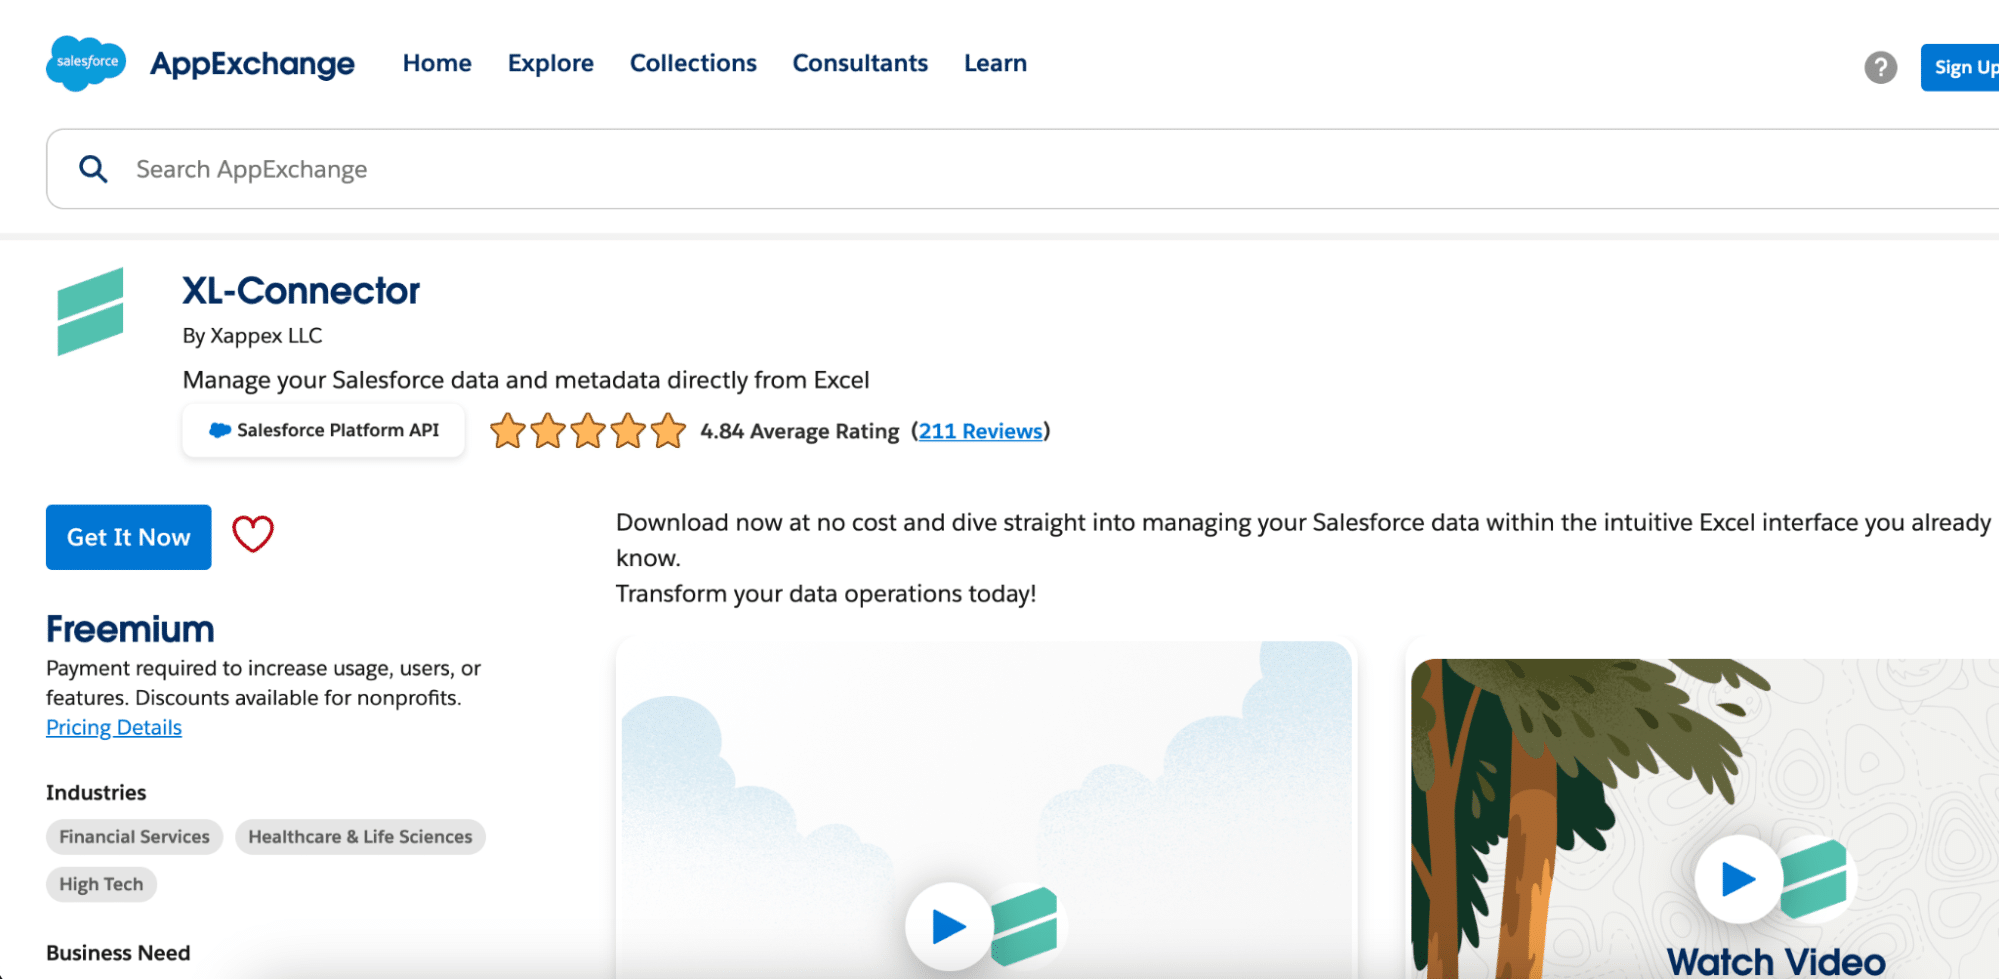The width and height of the screenshot is (1999, 980).
Task: Open the Explore menu
Action: tap(551, 63)
